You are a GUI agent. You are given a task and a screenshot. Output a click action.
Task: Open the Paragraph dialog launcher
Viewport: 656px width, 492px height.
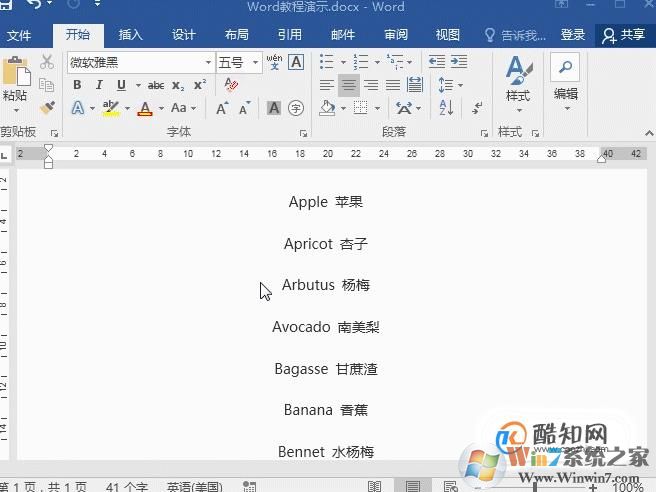[x=484, y=133]
